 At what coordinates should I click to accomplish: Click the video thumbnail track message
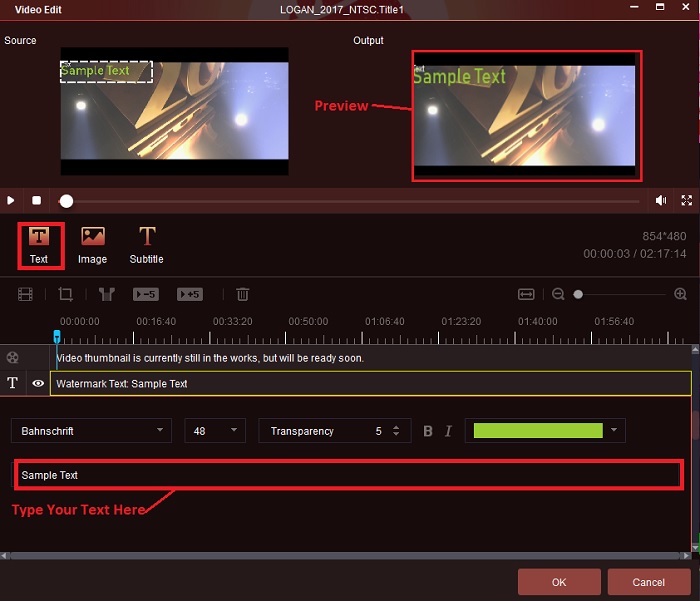210,358
